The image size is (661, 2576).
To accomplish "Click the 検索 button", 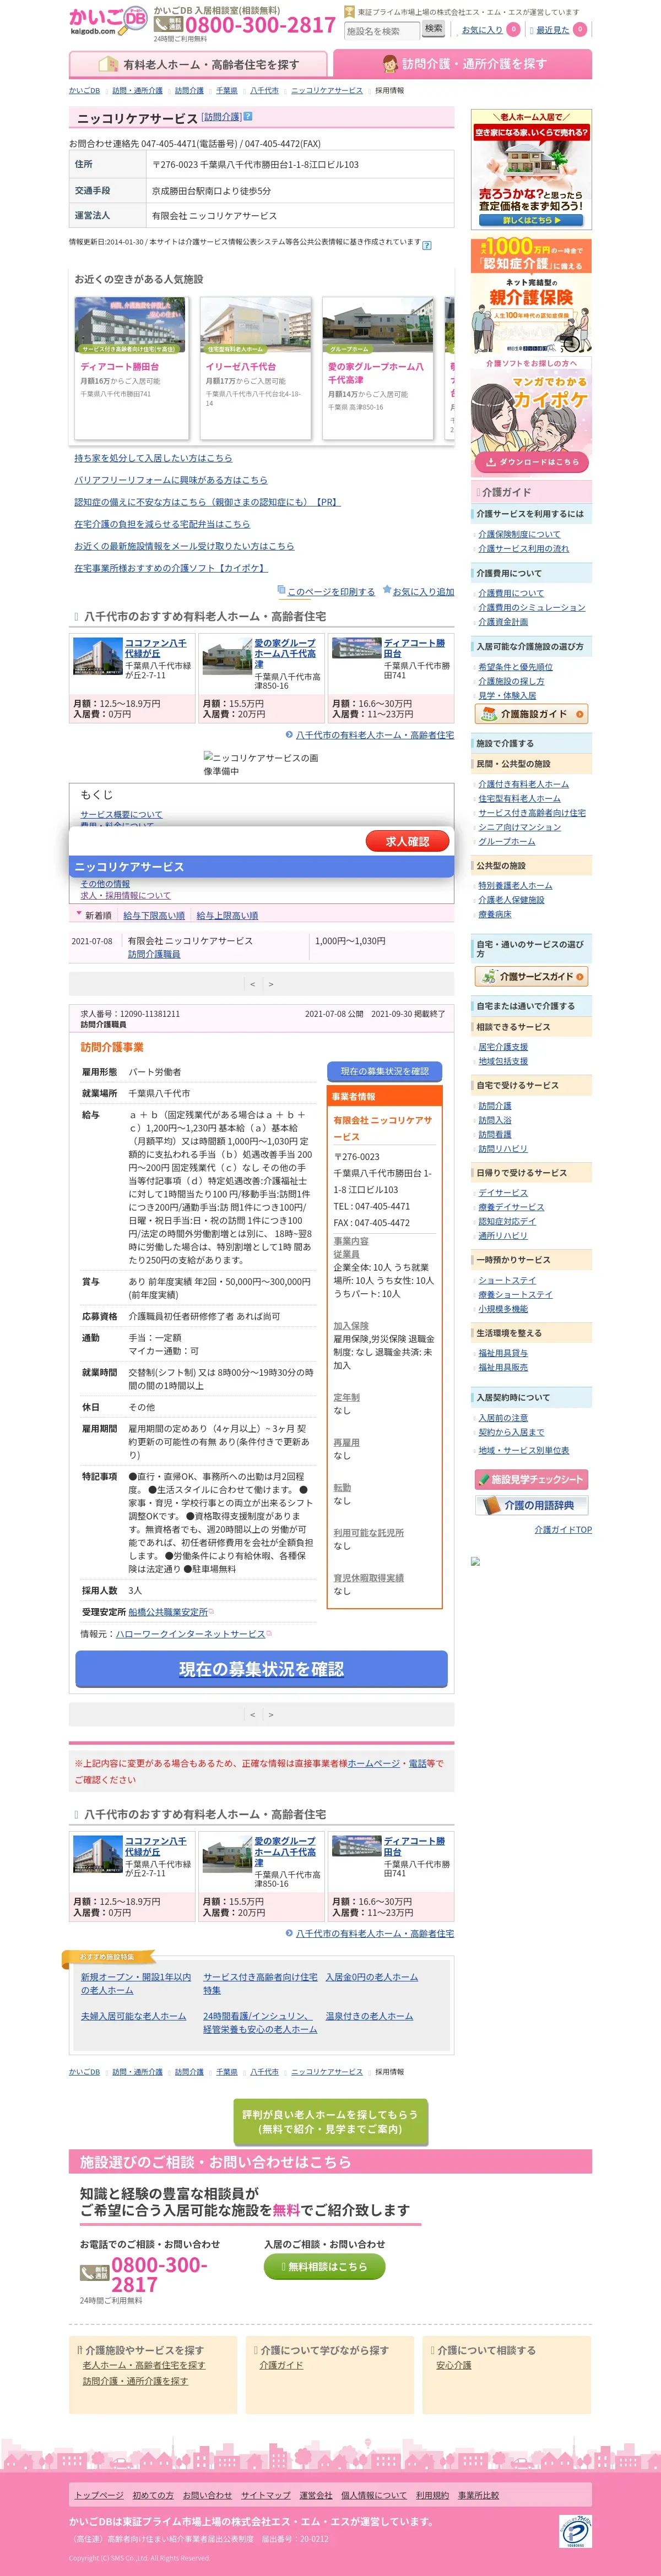I will [x=433, y=29].
